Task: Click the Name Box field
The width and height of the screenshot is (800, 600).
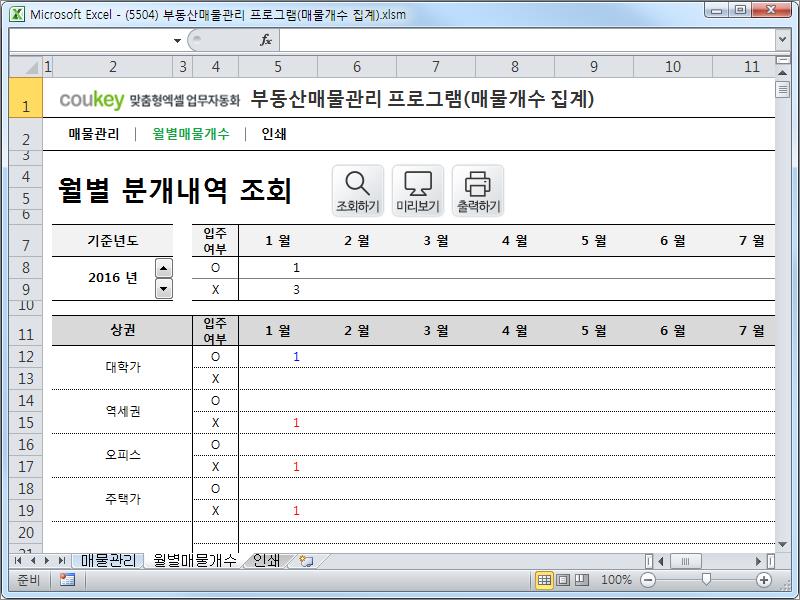Action: coord(91,40)
